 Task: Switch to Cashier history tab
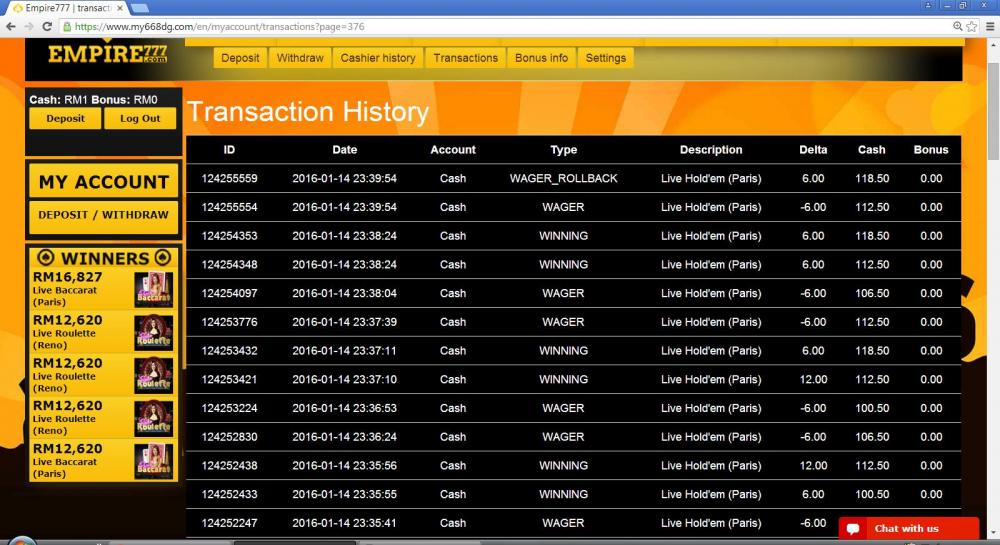point(378,58)
